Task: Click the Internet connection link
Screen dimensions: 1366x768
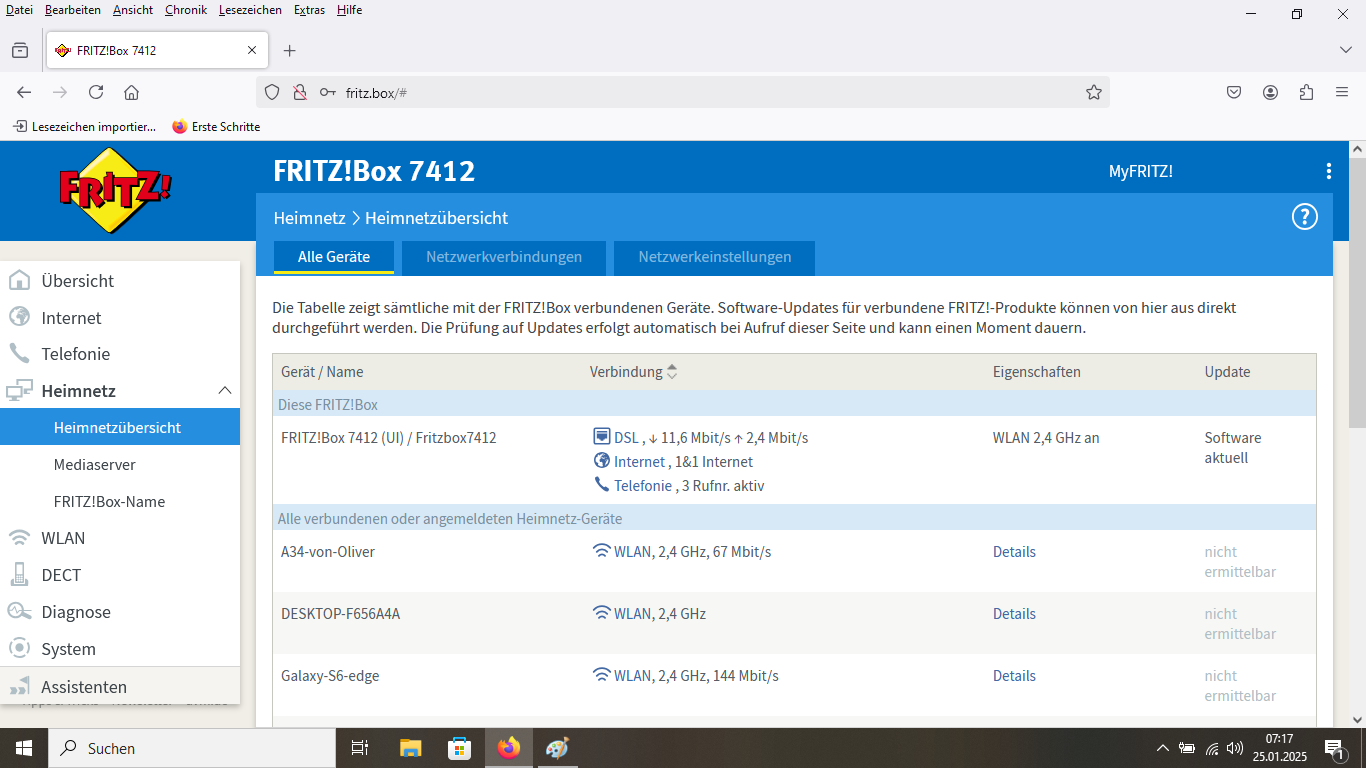Action: [x=639, y=461]
